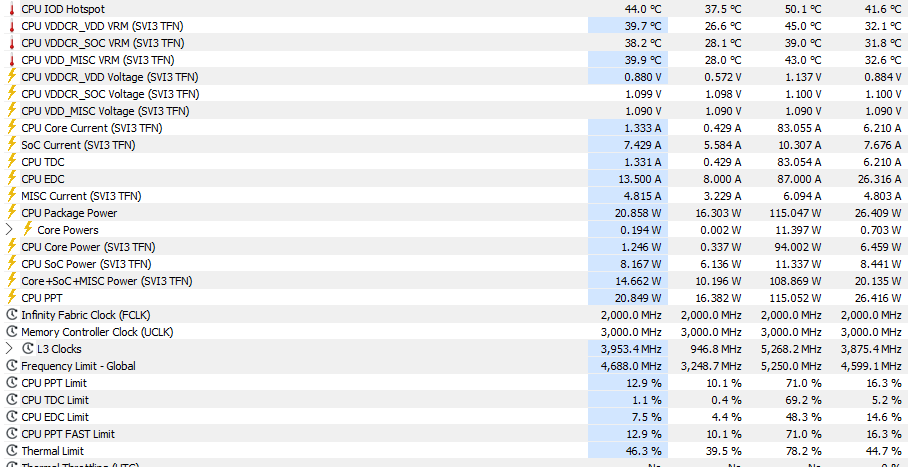
Task: Click the clock icon of CPU EDC Limit
Action: click(x=12, y=417)
